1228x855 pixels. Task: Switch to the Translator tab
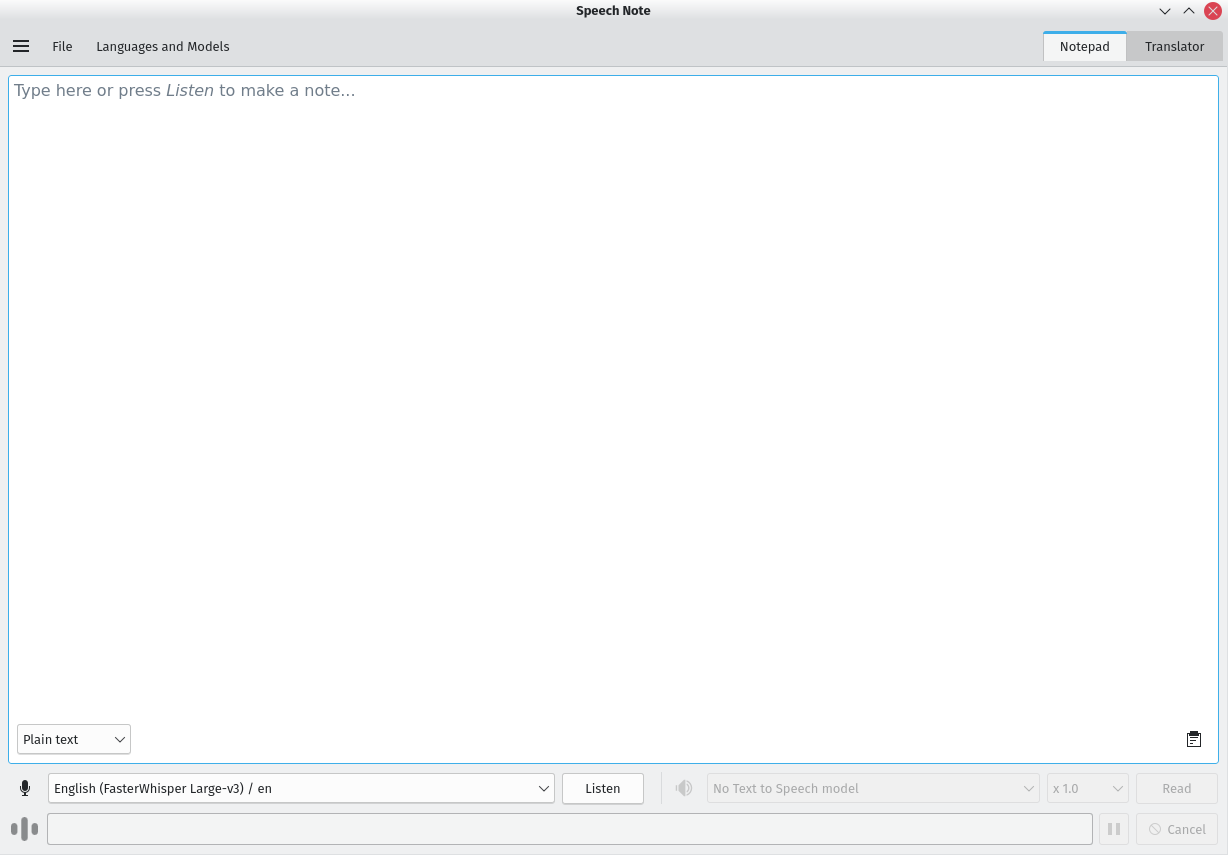coord(1174,46)
